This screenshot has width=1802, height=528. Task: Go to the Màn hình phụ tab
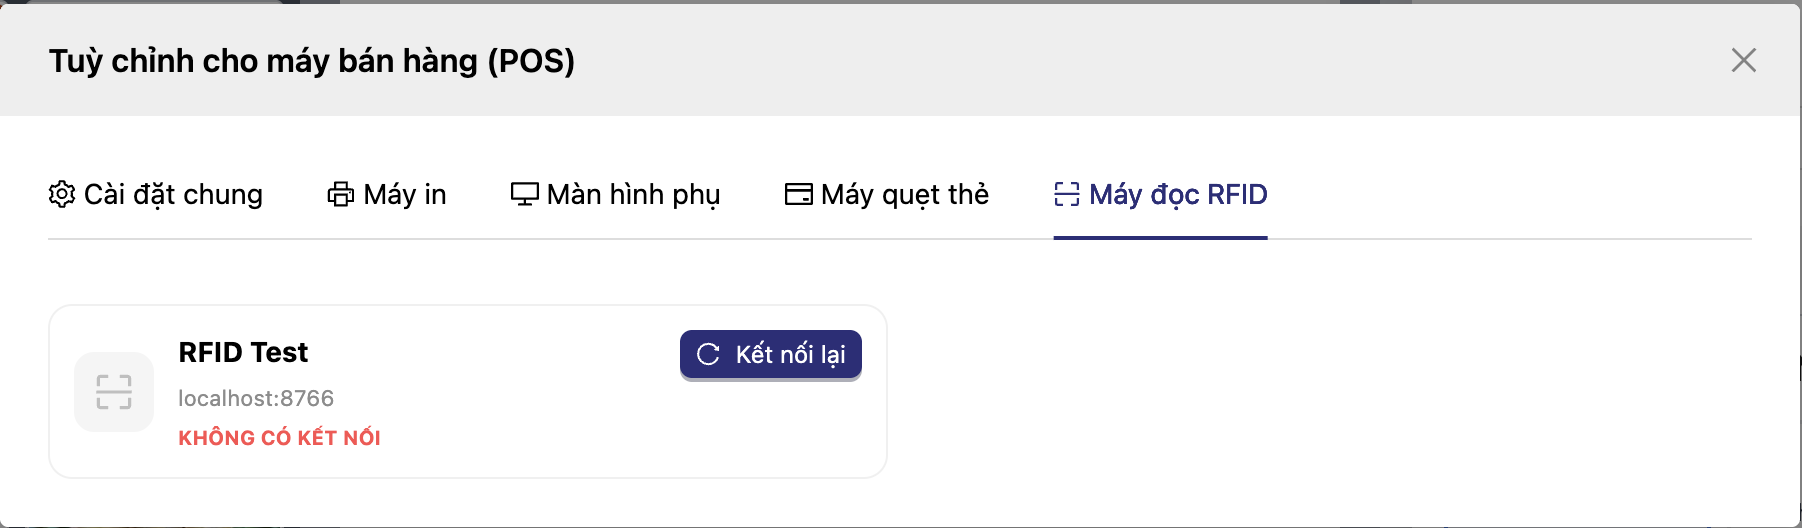(633, 194)
